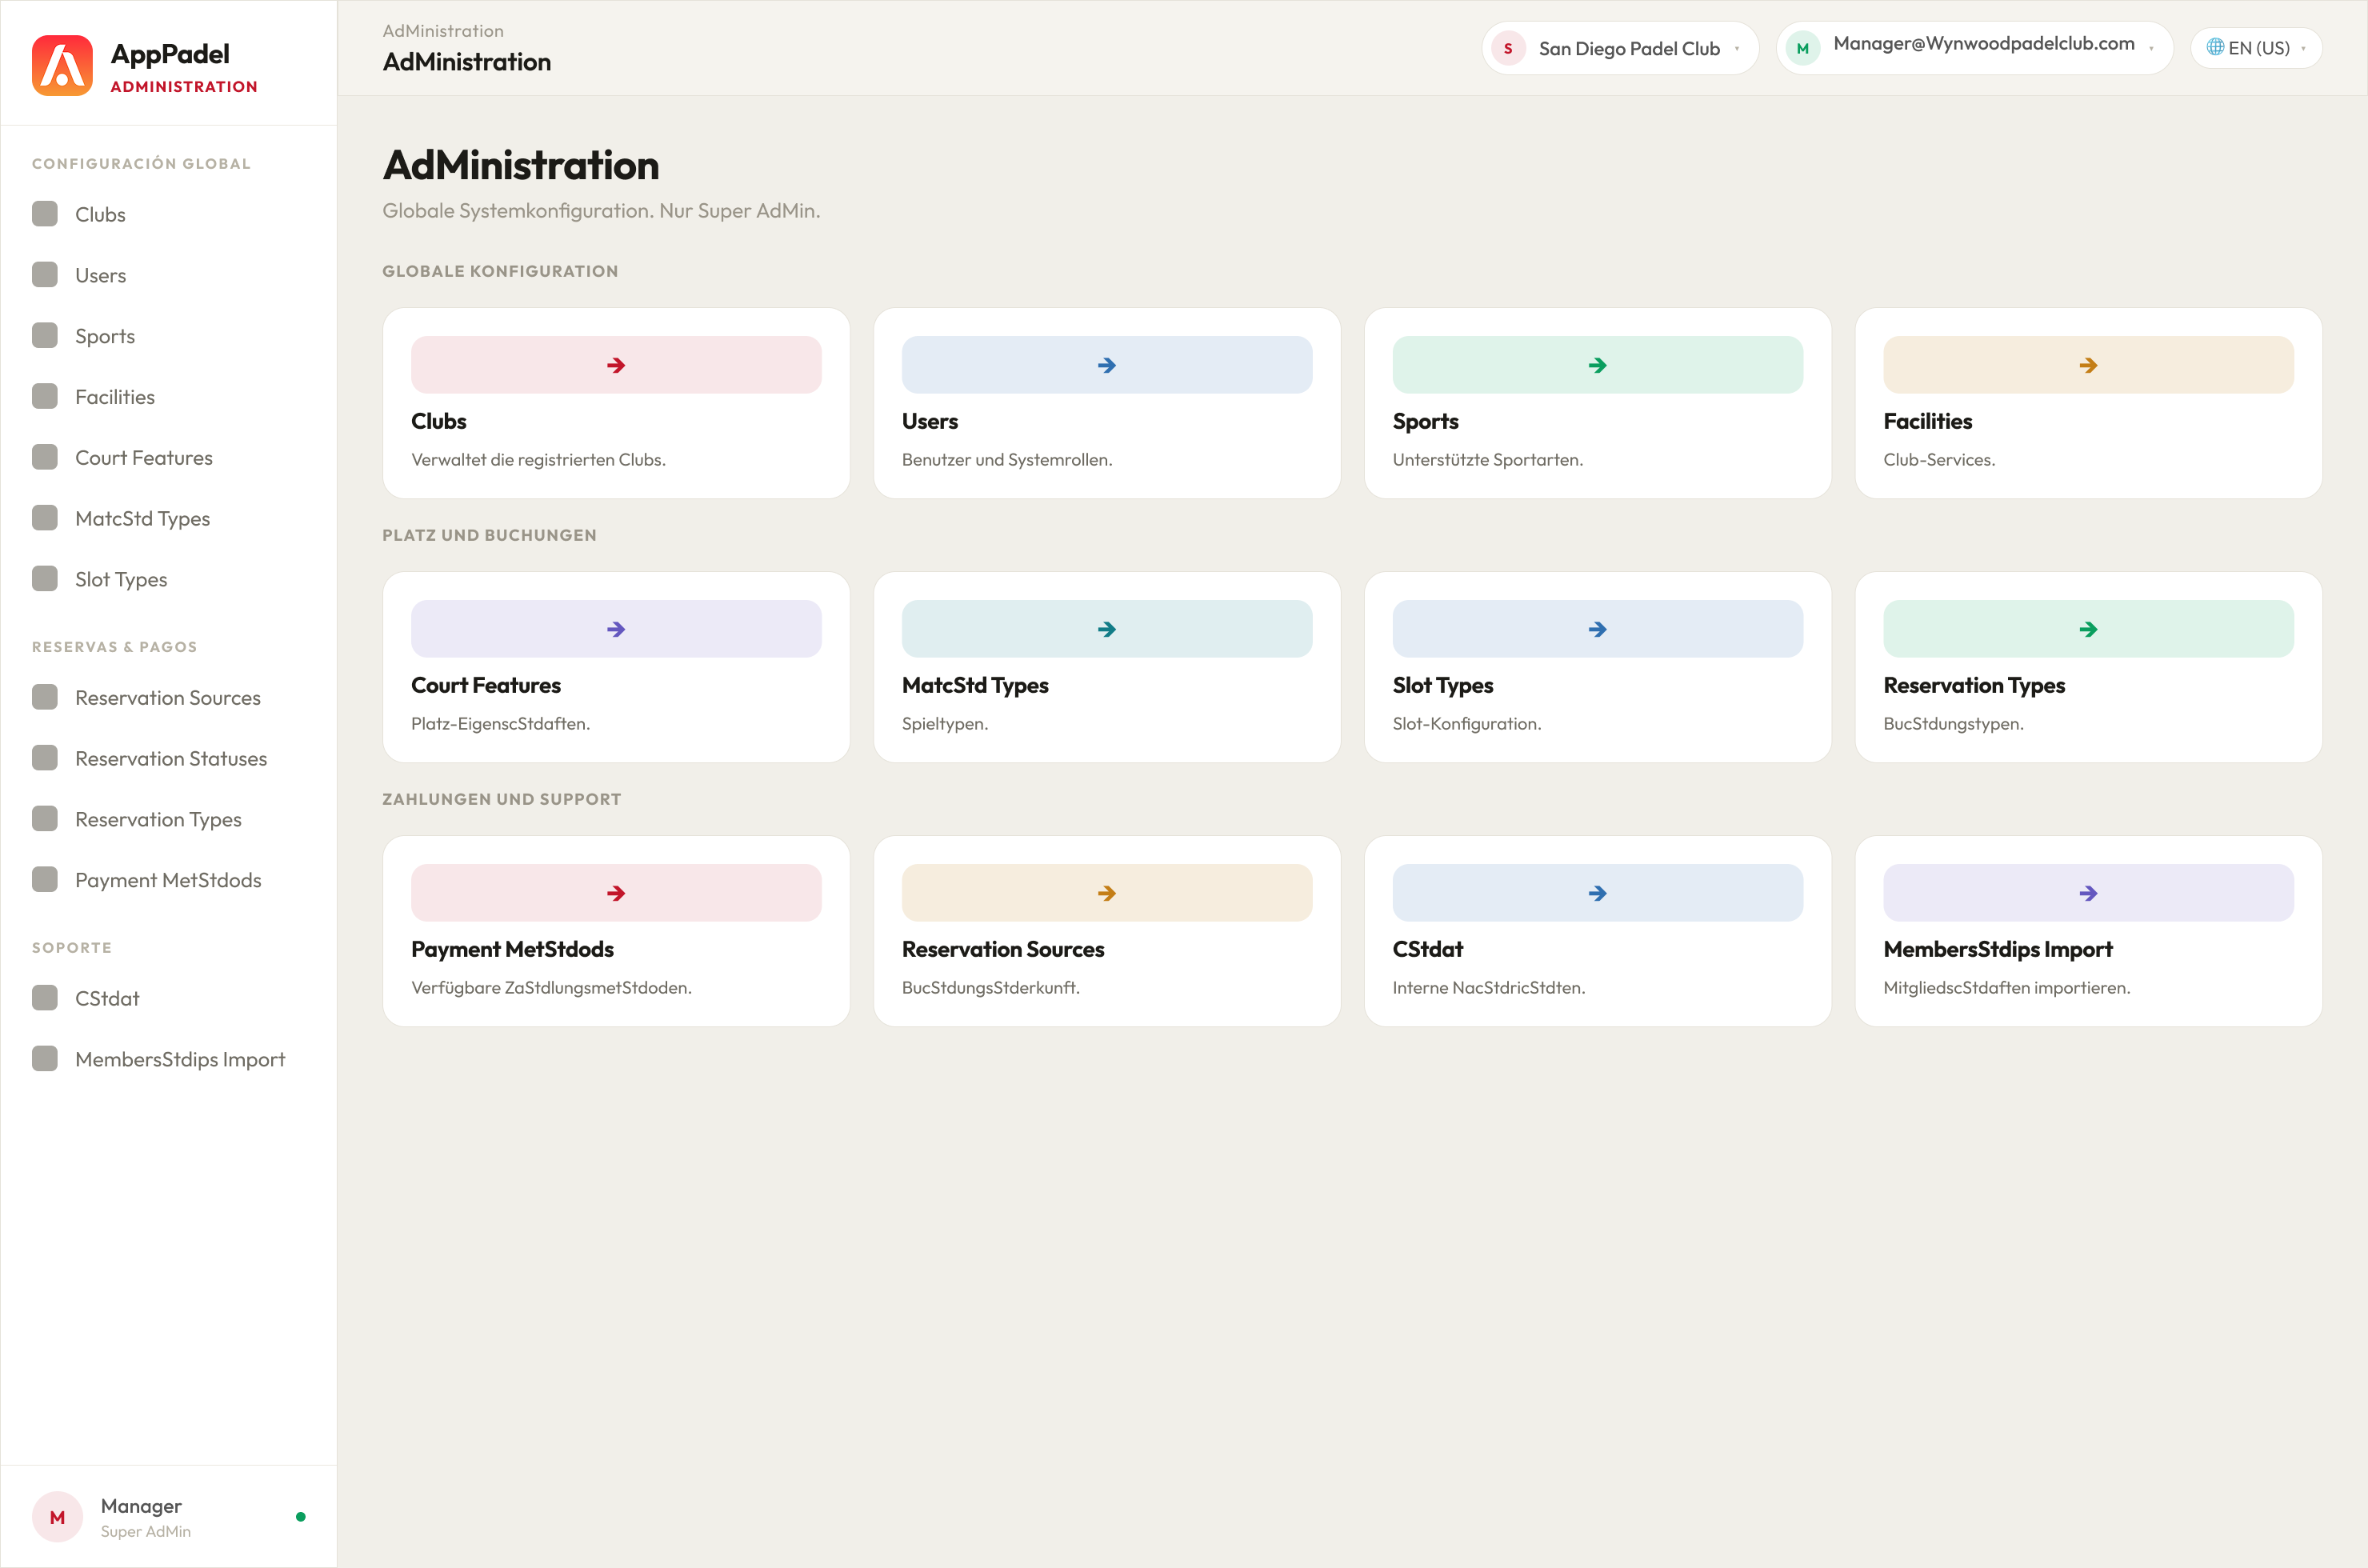Click the green M avatar in top bar
Image resolution: width=2368 pixels, height=1568 pixels.
point(1803,48)
